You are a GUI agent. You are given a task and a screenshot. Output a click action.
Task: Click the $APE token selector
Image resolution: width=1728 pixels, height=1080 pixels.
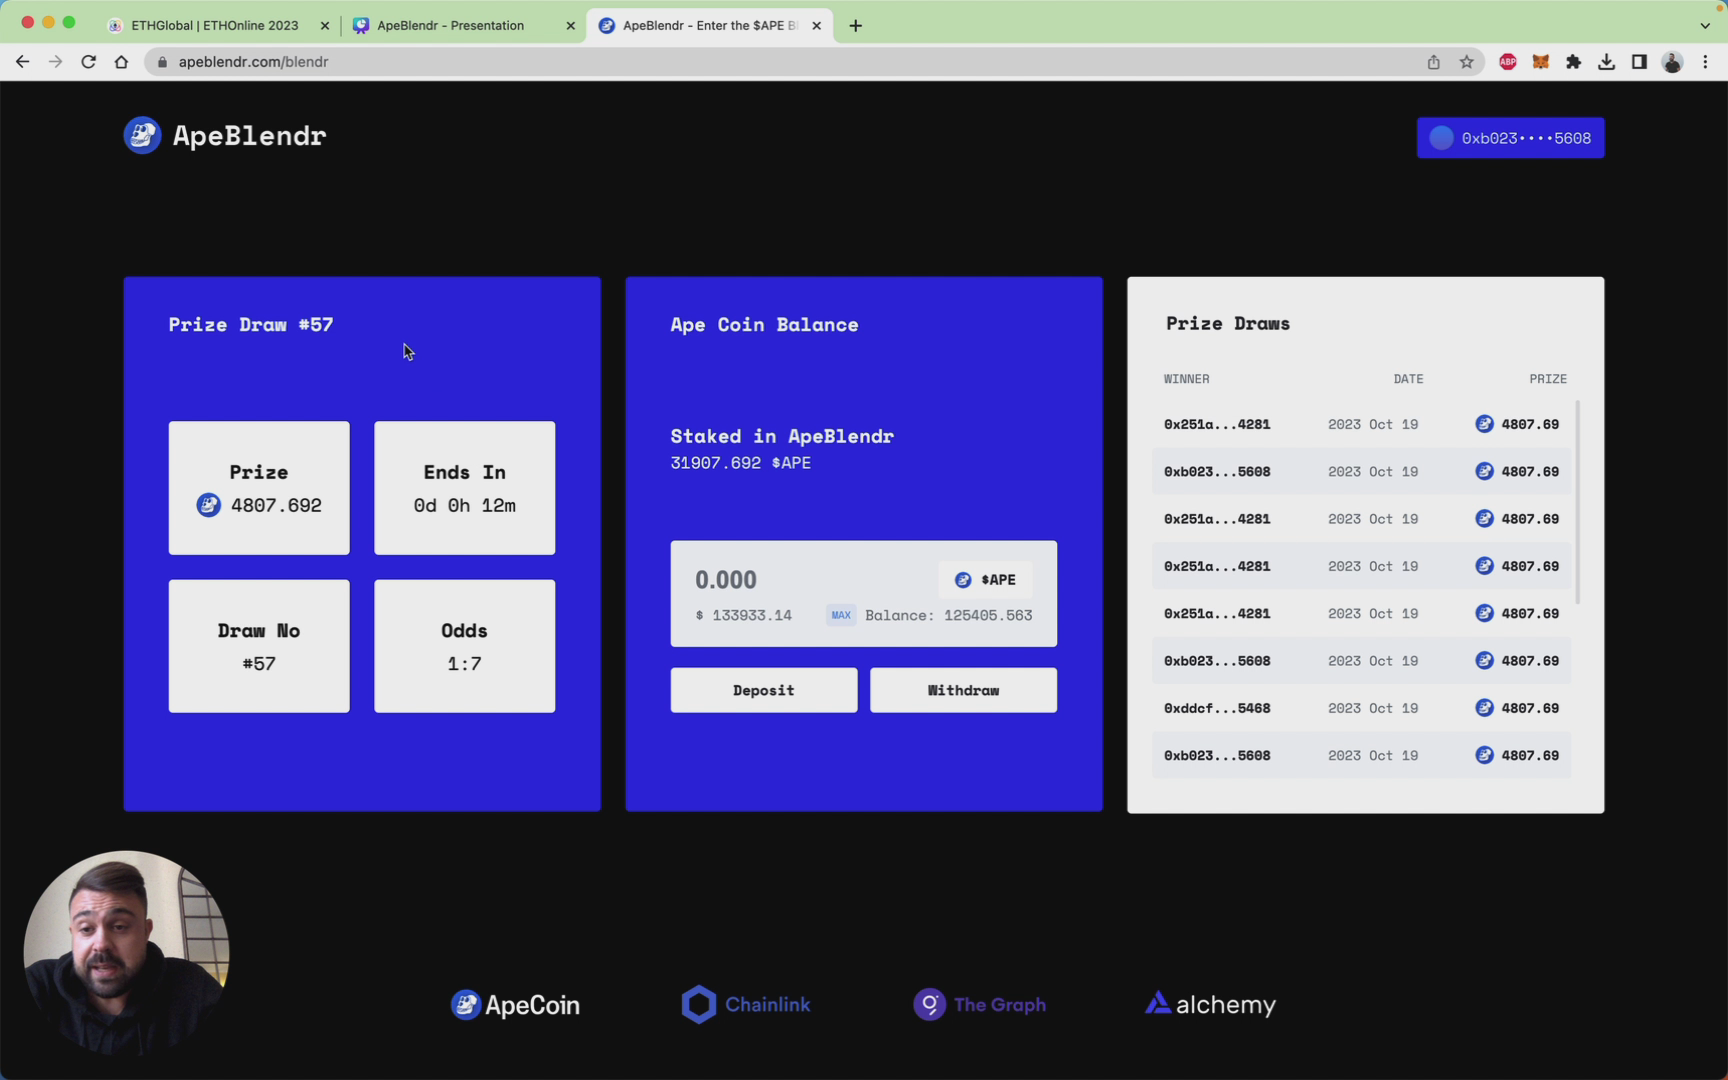tap(986, 580)
